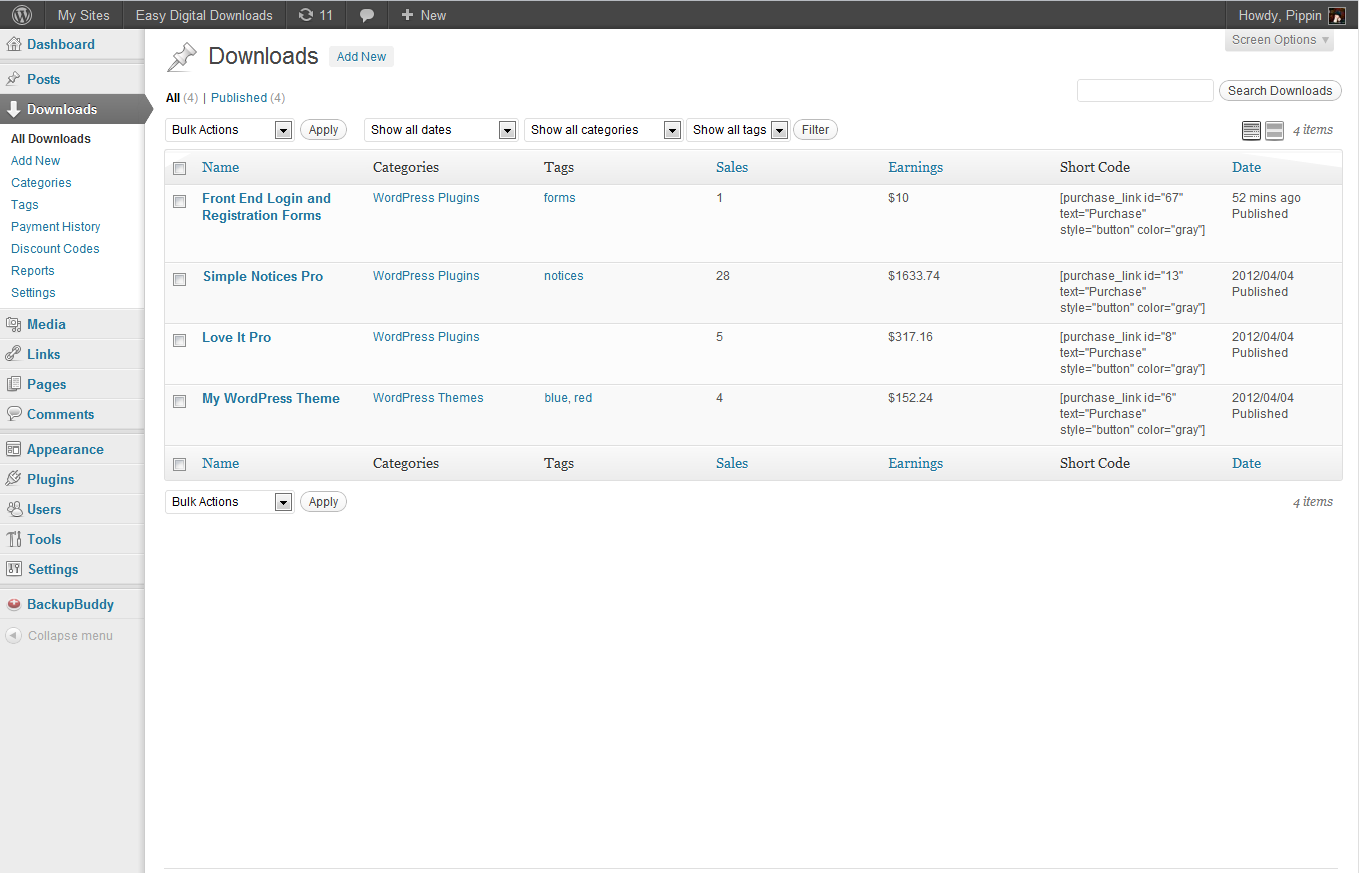Check the Simple Notices Pro checkbox
Image resolution: width=1359 pixels, height=873 pixels.
(x=179, y=279)
